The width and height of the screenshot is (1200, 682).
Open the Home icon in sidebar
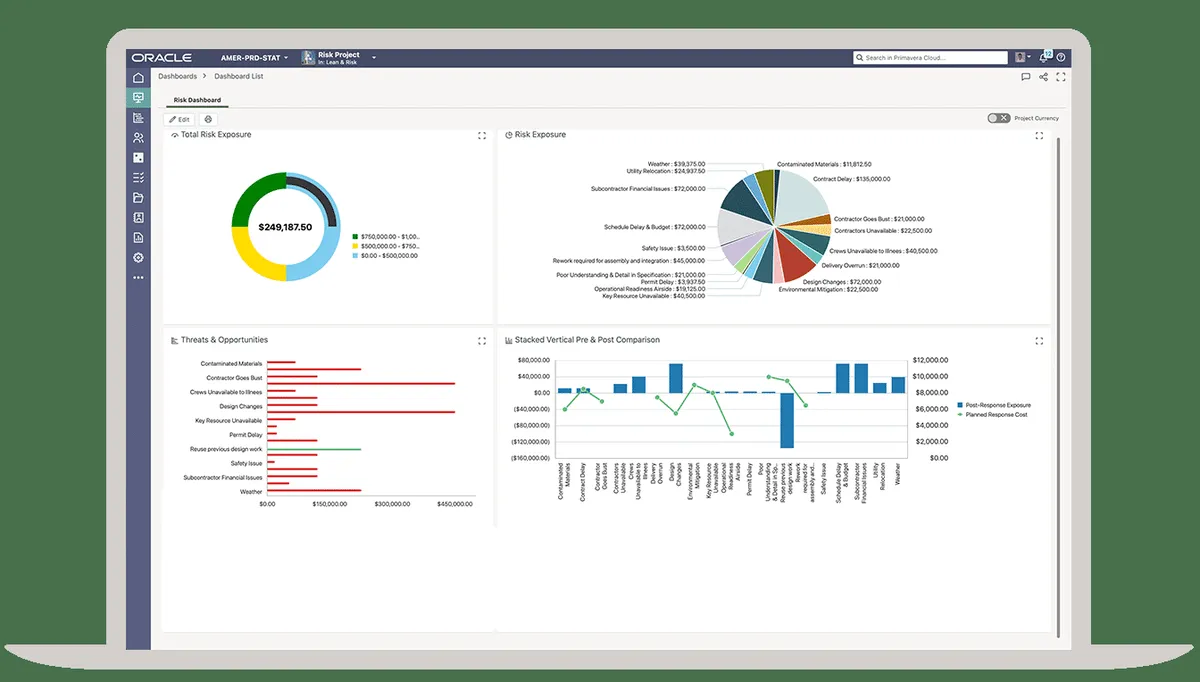point(138,78)
